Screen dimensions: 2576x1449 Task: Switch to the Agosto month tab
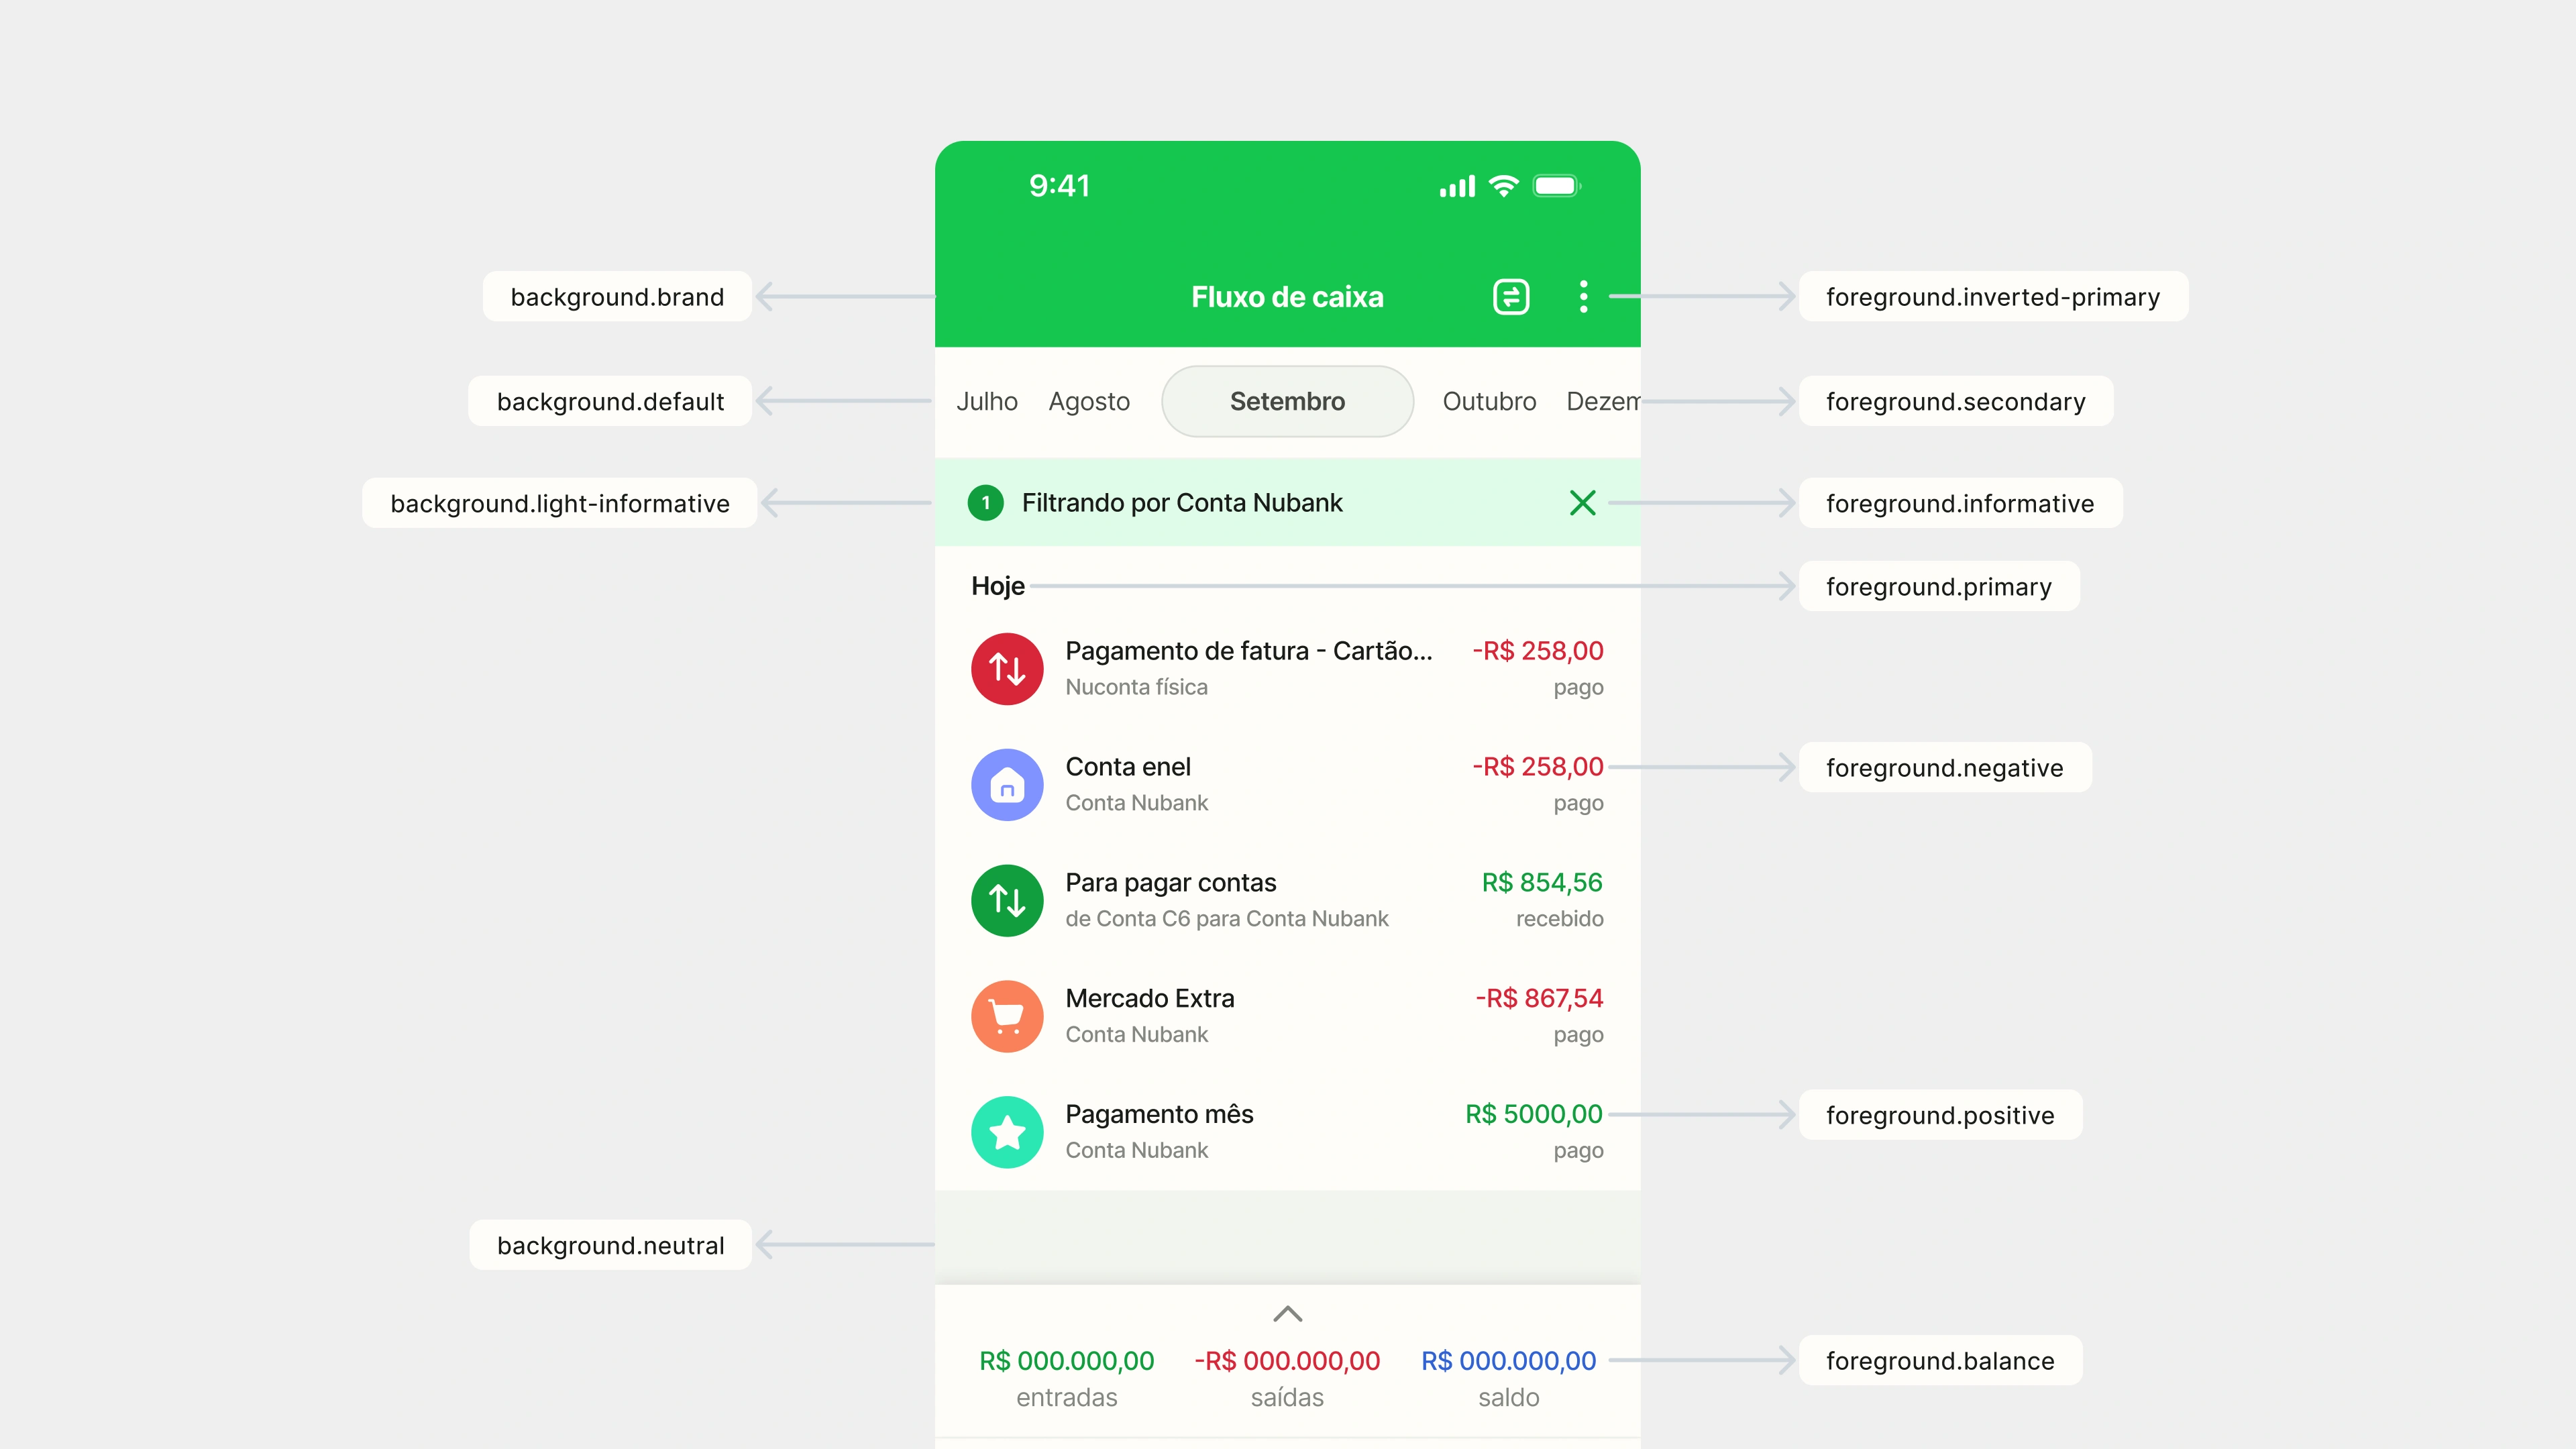click(1089, 402)
